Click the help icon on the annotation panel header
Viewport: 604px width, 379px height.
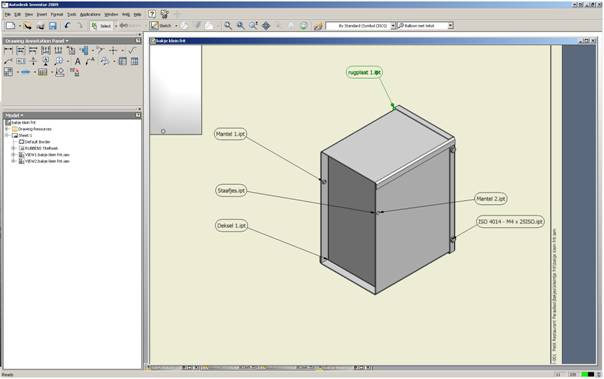[138, 40]
